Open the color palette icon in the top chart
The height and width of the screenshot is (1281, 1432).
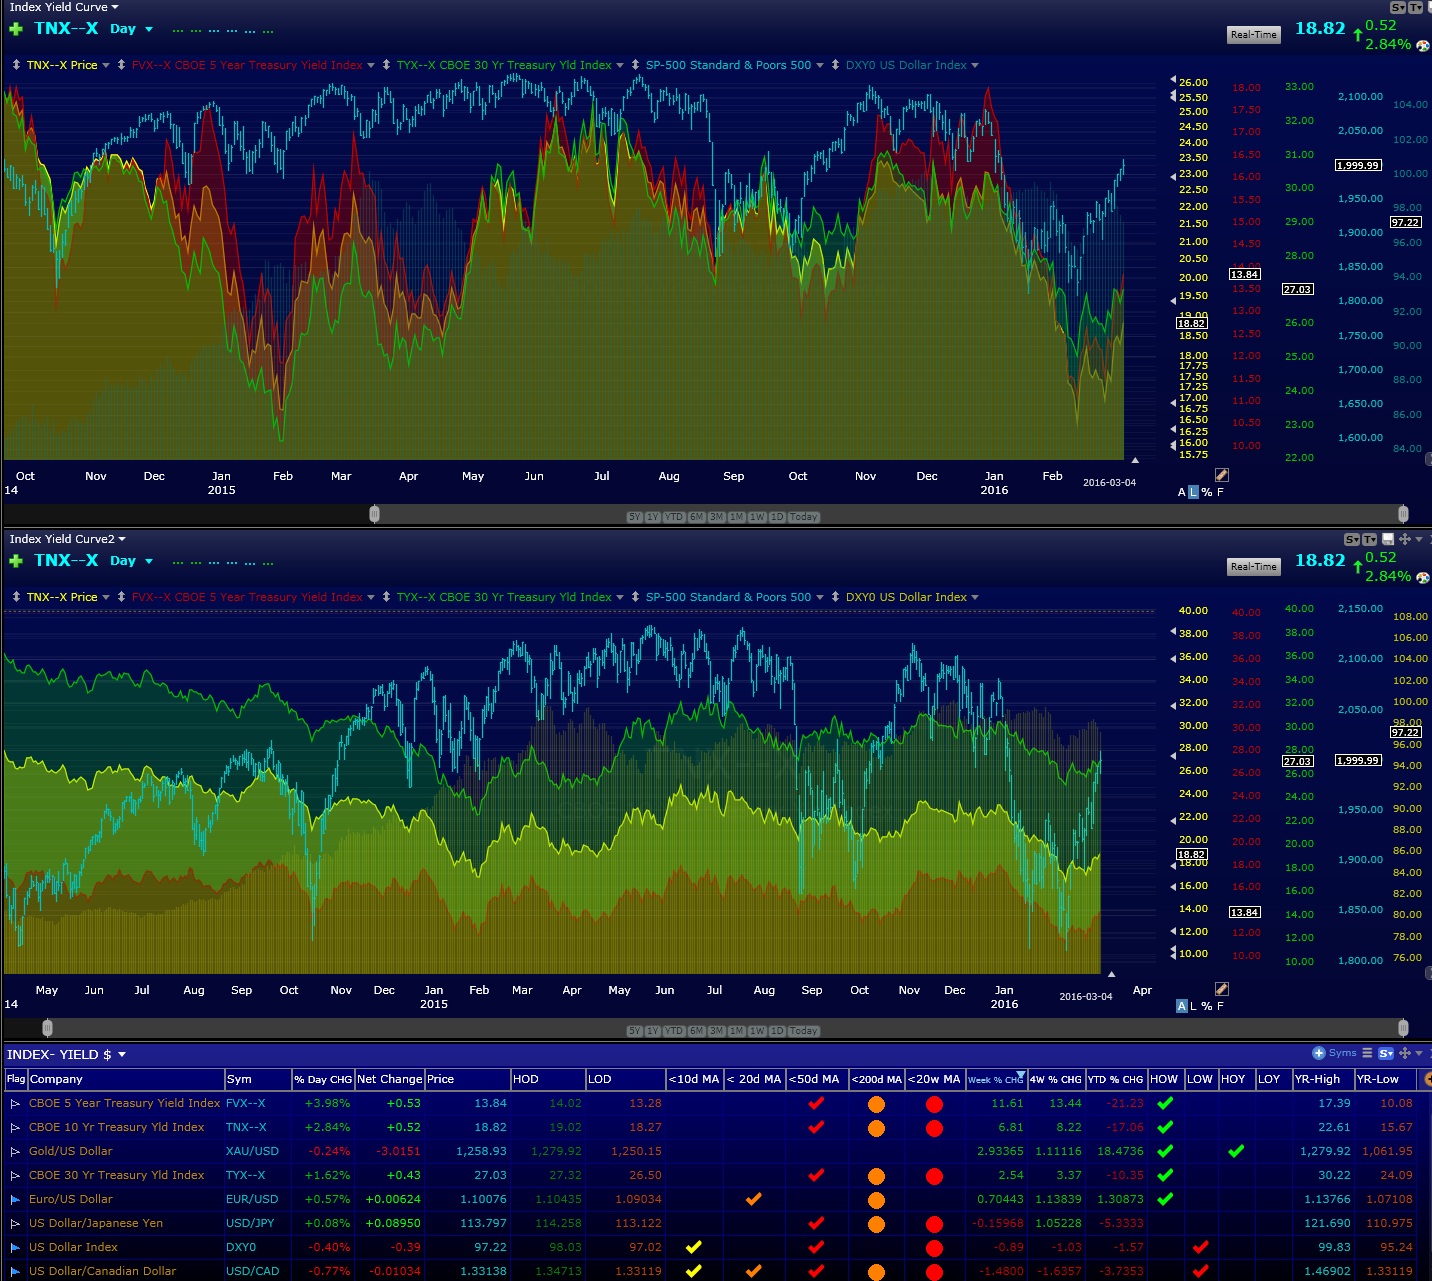click(1423, 46)
